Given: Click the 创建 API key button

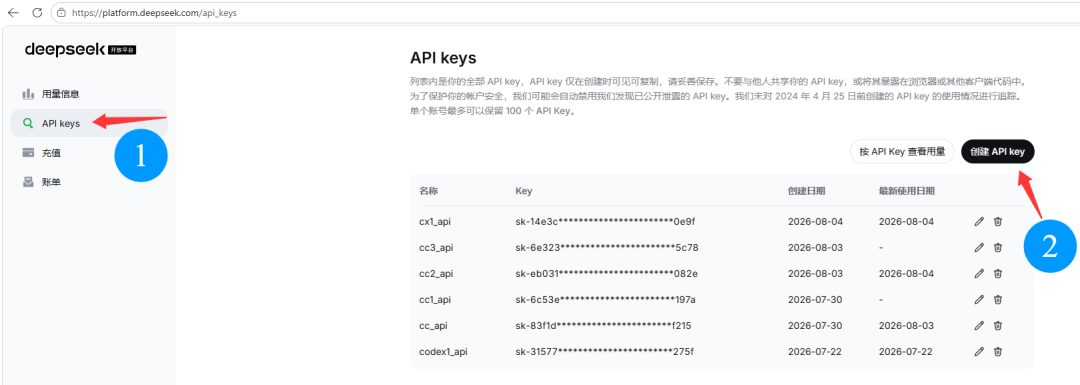Looking at the screenshot, I should (x=997, y=152).
